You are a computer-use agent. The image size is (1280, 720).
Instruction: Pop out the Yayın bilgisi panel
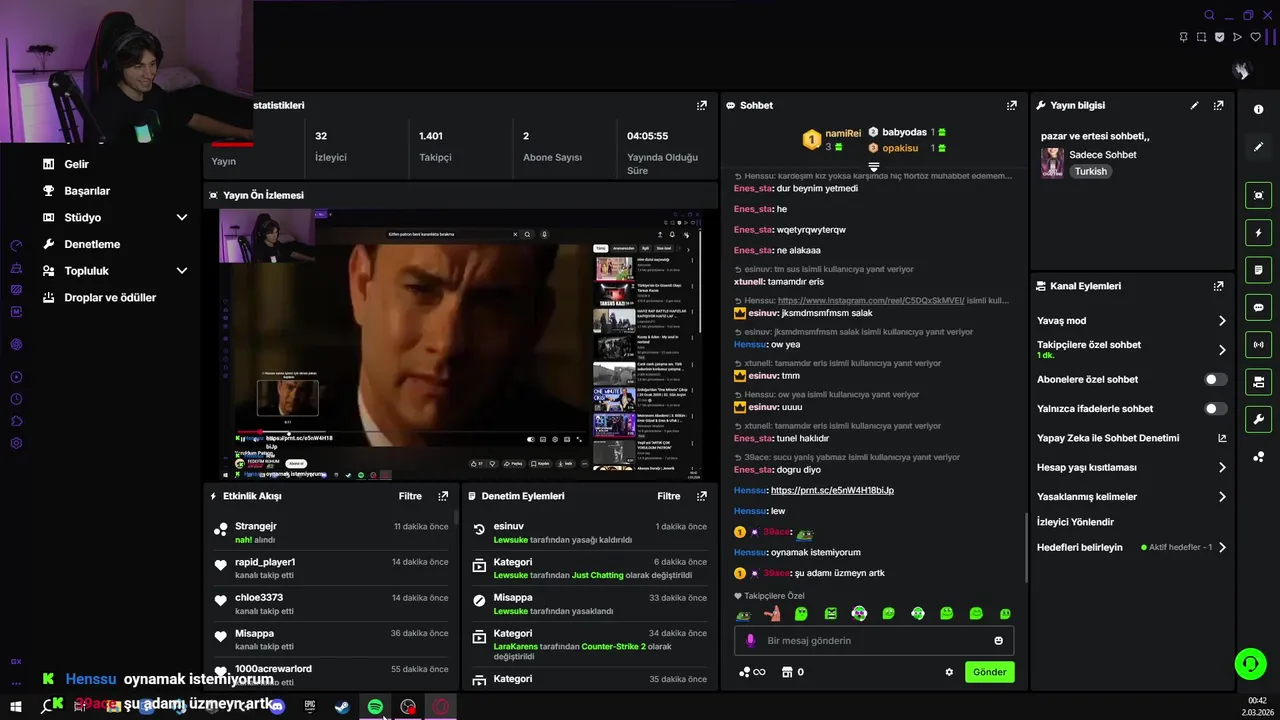[x=1218, y=105]
